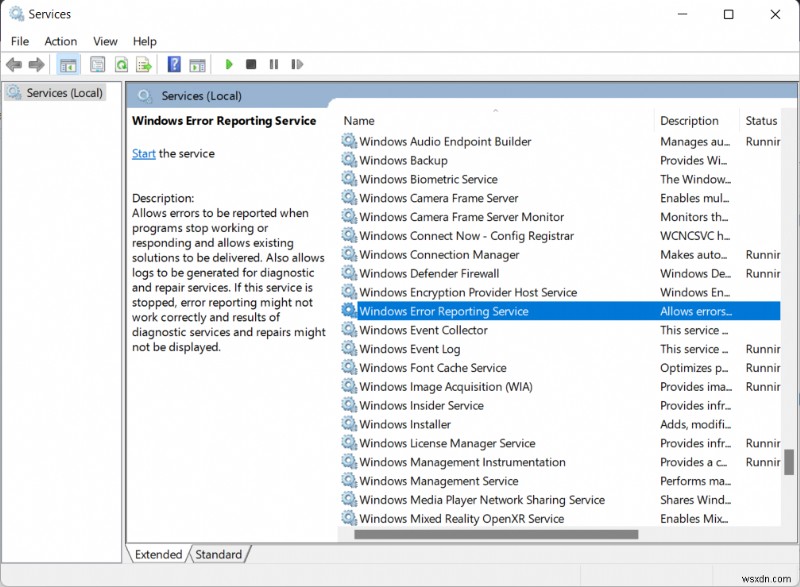800x587 pixels.
Task: Click Running status of Windows Defender Firewall
Action: 763,273
